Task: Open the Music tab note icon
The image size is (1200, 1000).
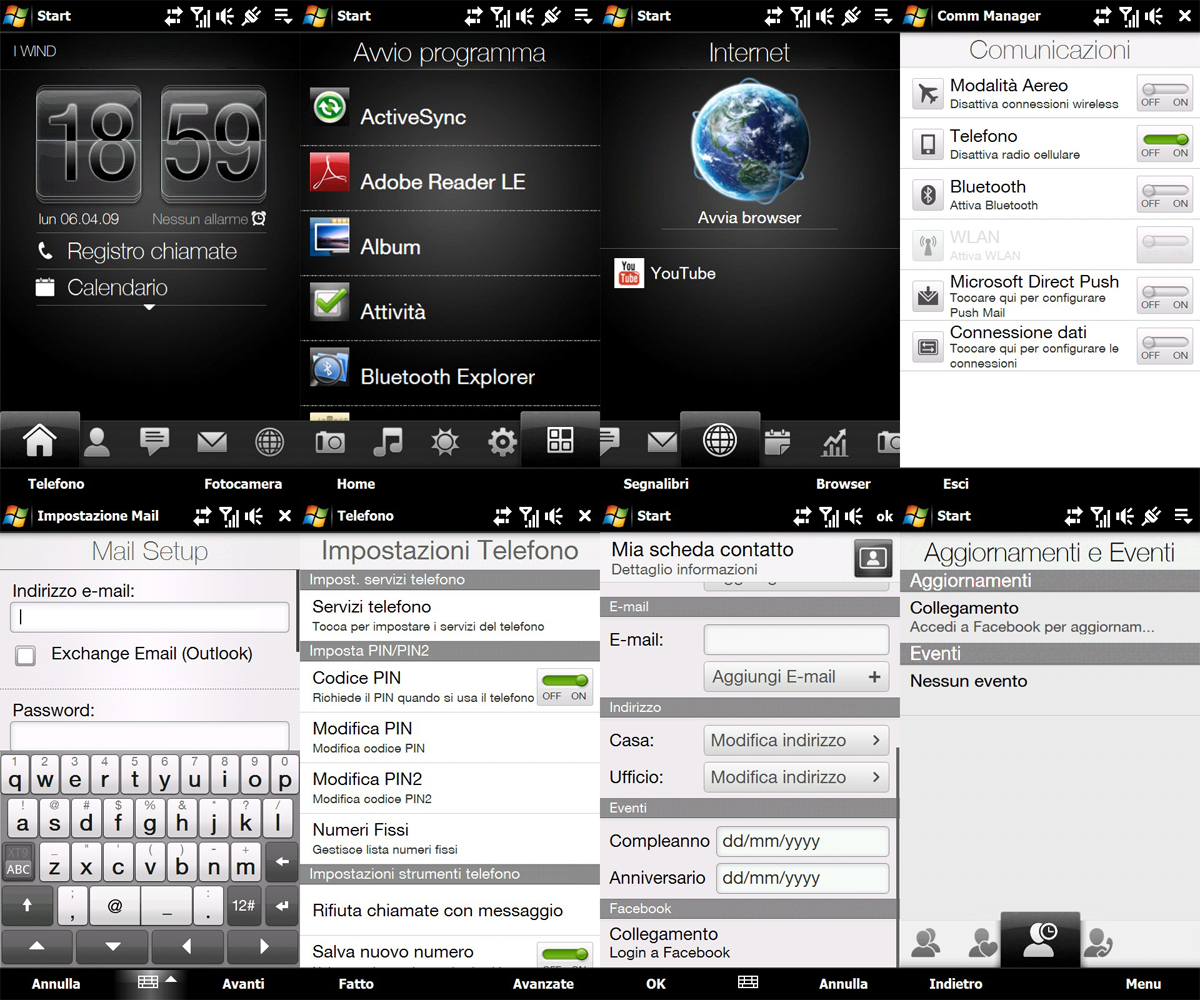Action: [387, 441]
